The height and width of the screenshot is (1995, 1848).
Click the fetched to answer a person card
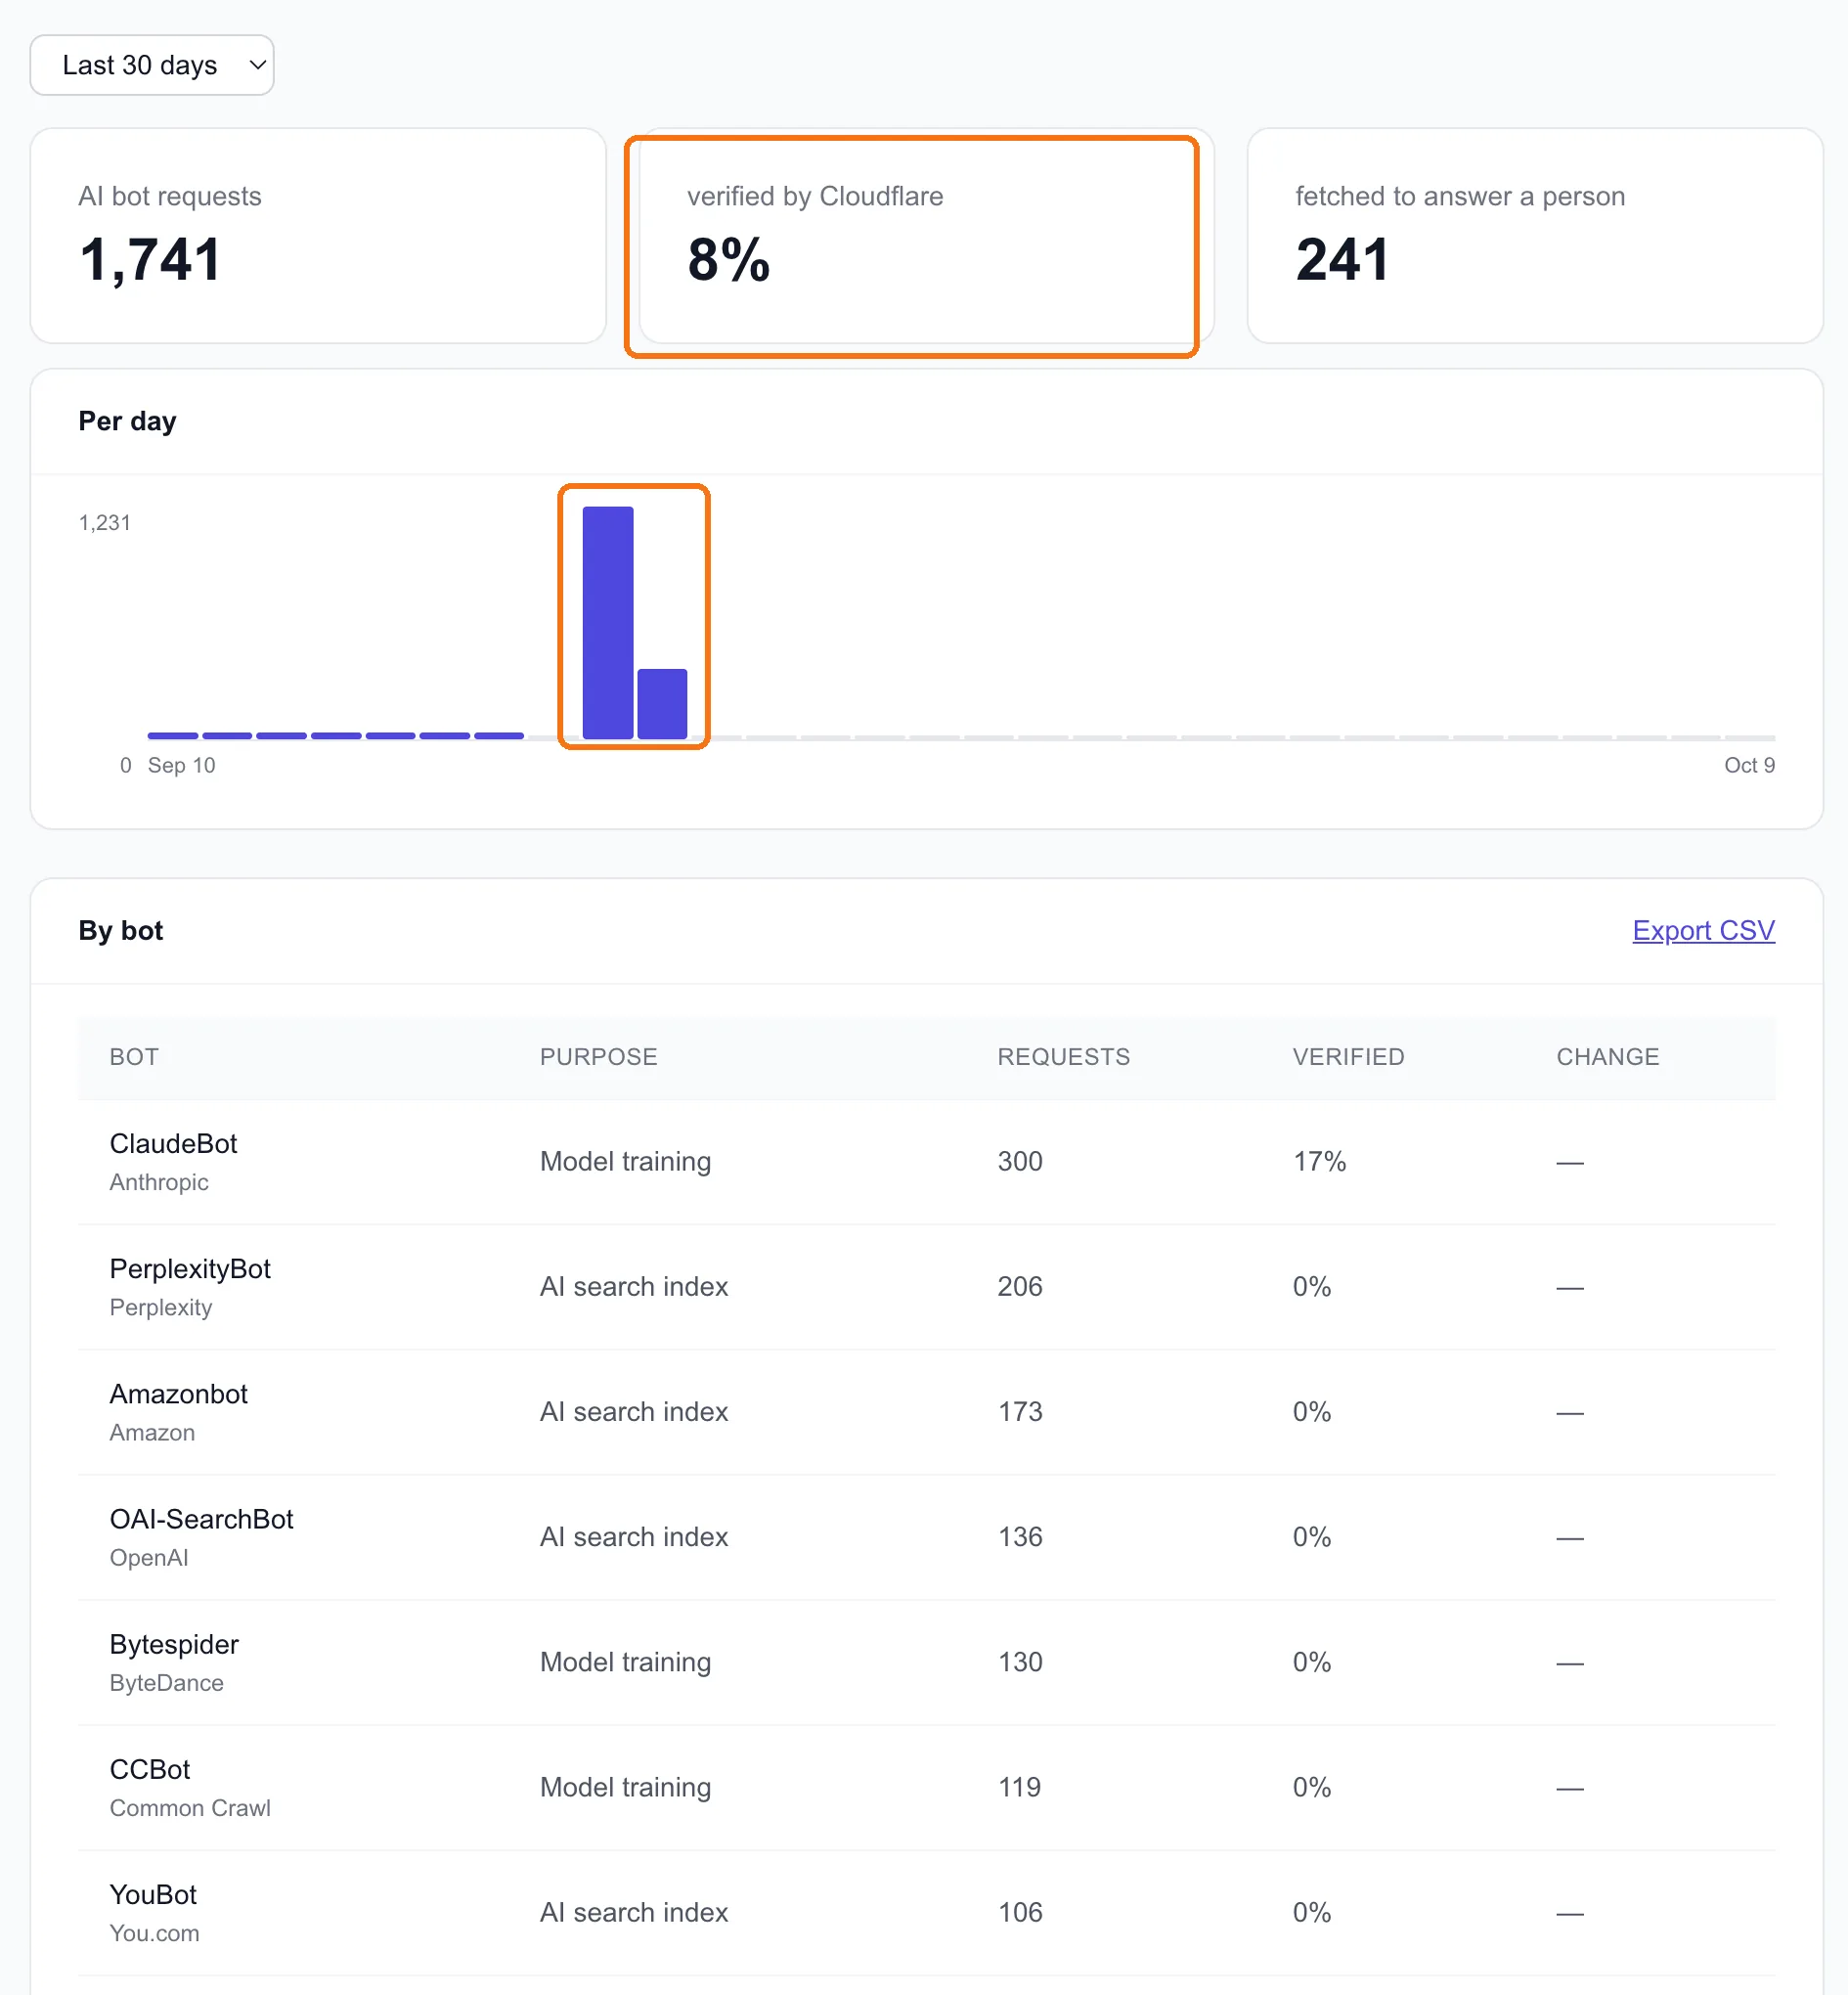pyautogui.click(x=1535, y=236)
